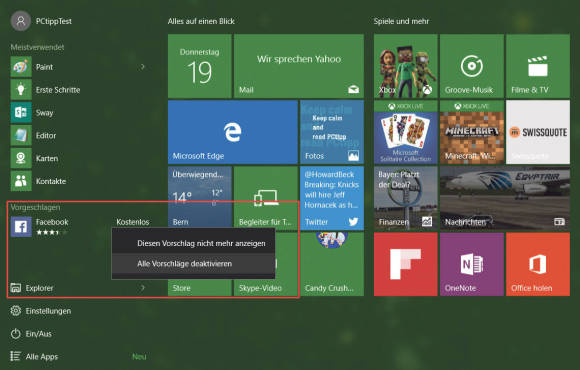The width and height of the screenshot is (580, 370).
Task: Choose Alle Vorschläge deaktivieren
Action: 193,263
